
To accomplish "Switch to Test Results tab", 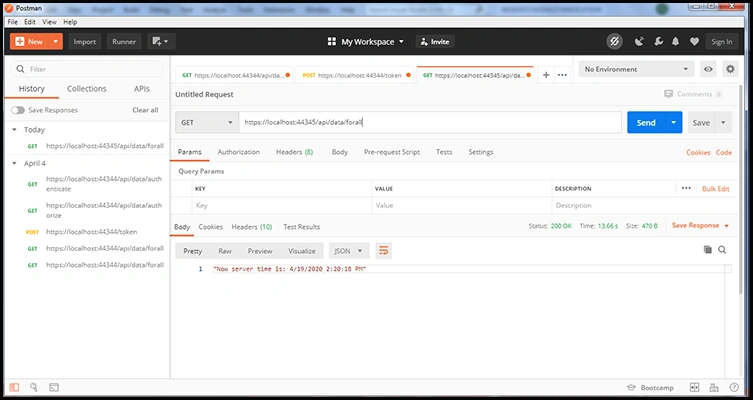I will [x=302, y=227].
